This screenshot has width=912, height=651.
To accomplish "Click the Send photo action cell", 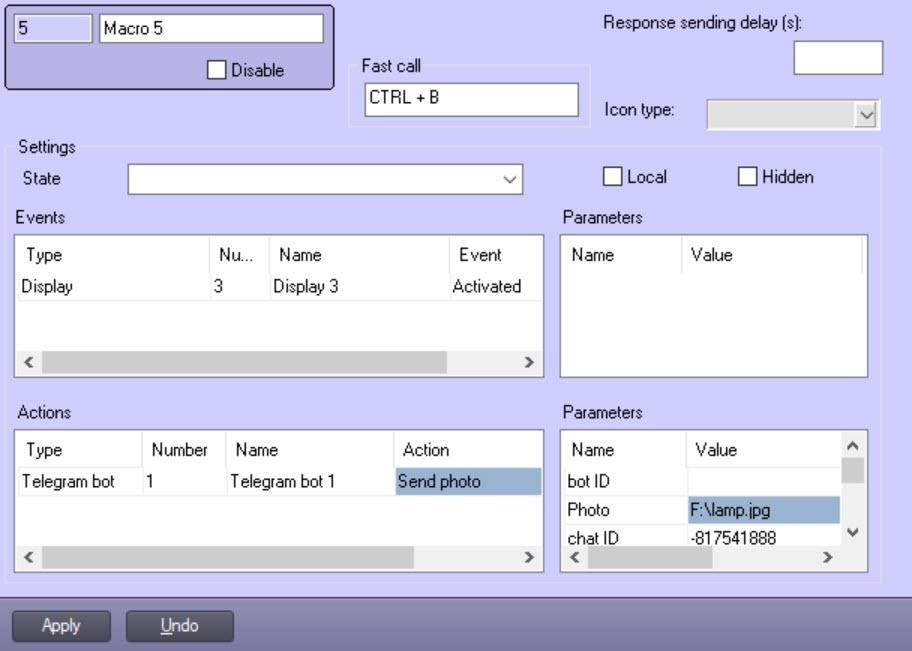I will pos(468,481).
